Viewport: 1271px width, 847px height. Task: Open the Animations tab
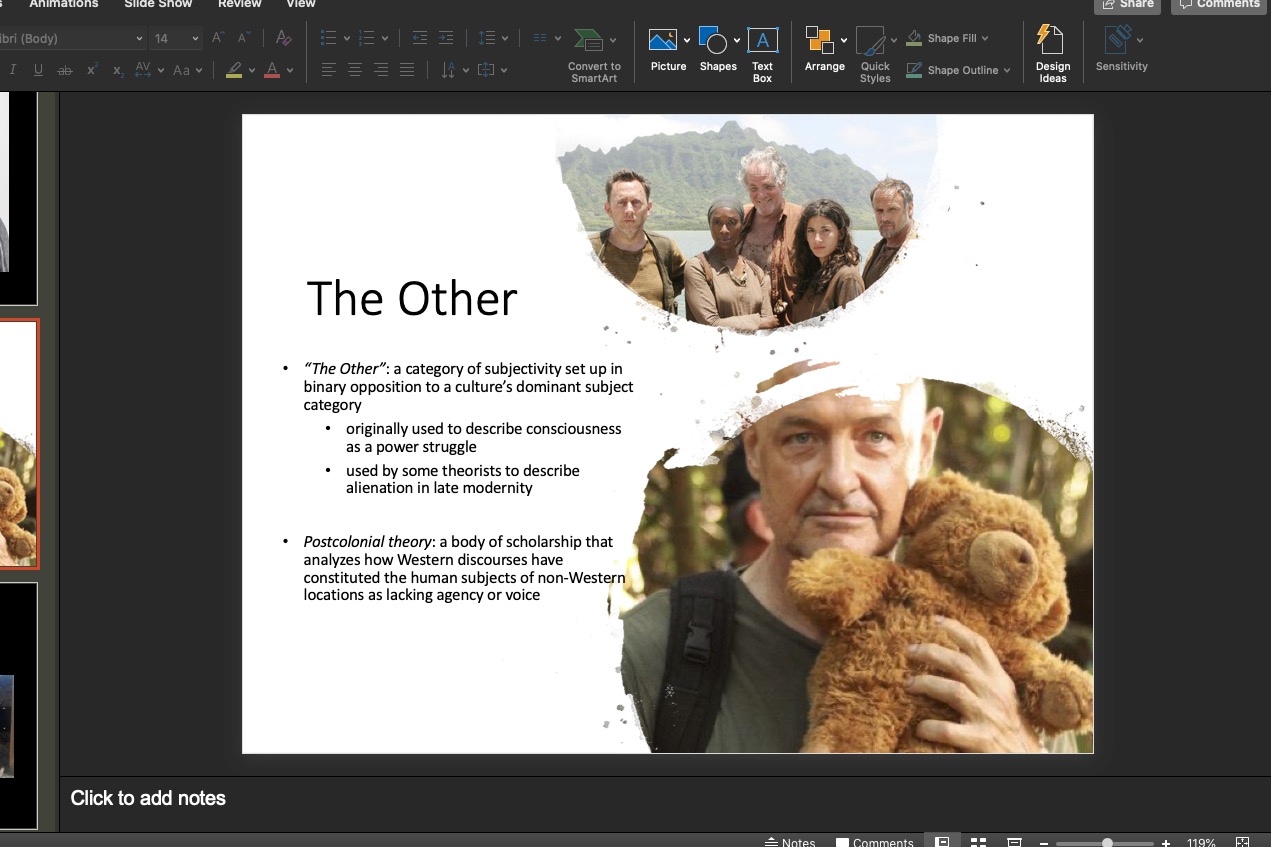point(63,4)
